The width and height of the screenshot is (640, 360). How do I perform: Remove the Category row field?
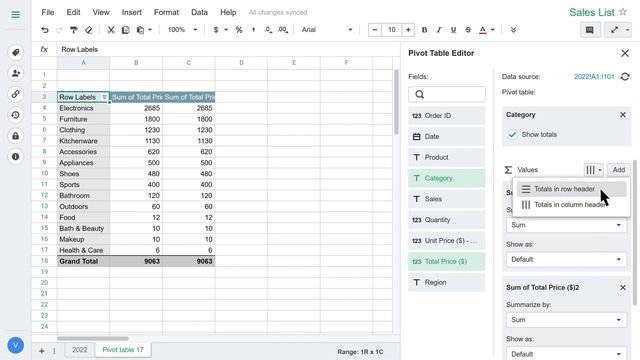coord(623,115)
